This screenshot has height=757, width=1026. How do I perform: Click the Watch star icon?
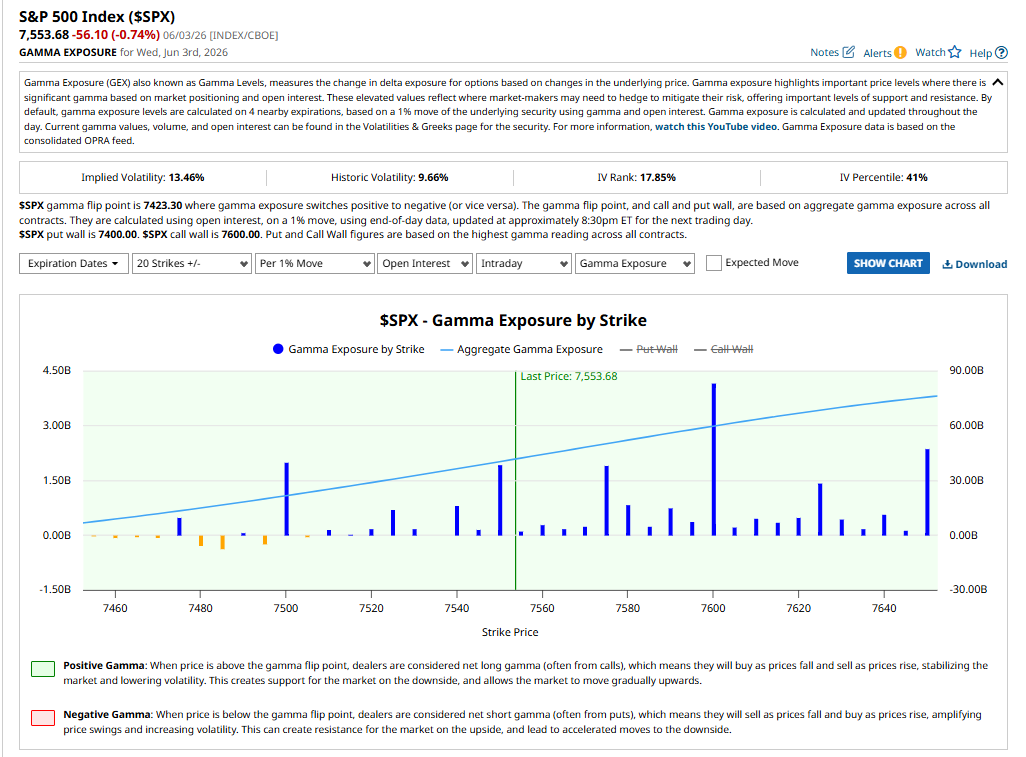coord(955,52)
